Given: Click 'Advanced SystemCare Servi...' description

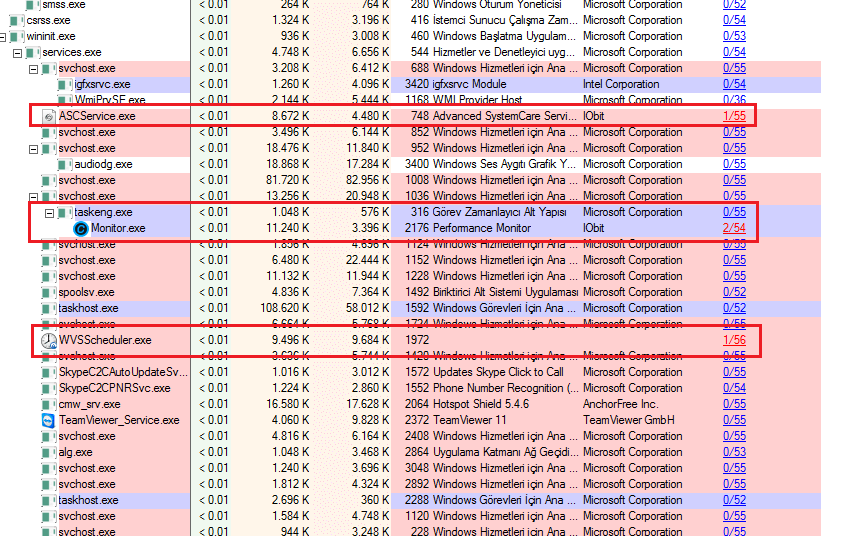Looking at the screenshot, I should (504, 116).
